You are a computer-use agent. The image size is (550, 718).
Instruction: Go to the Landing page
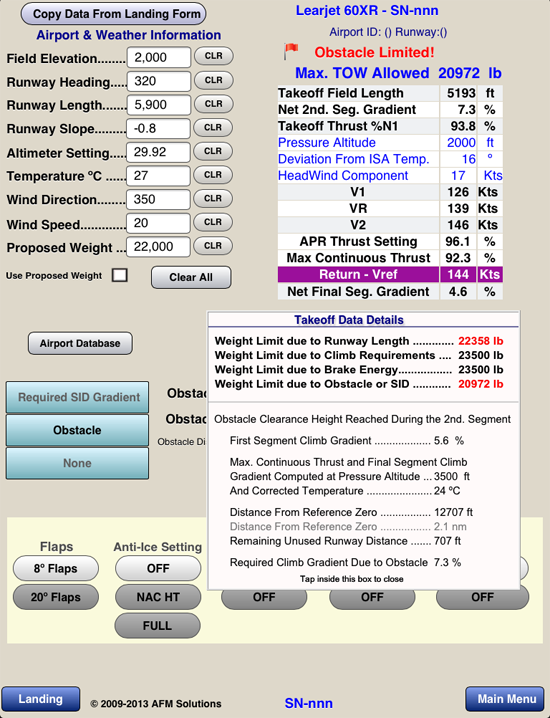[x=40, y=699]
